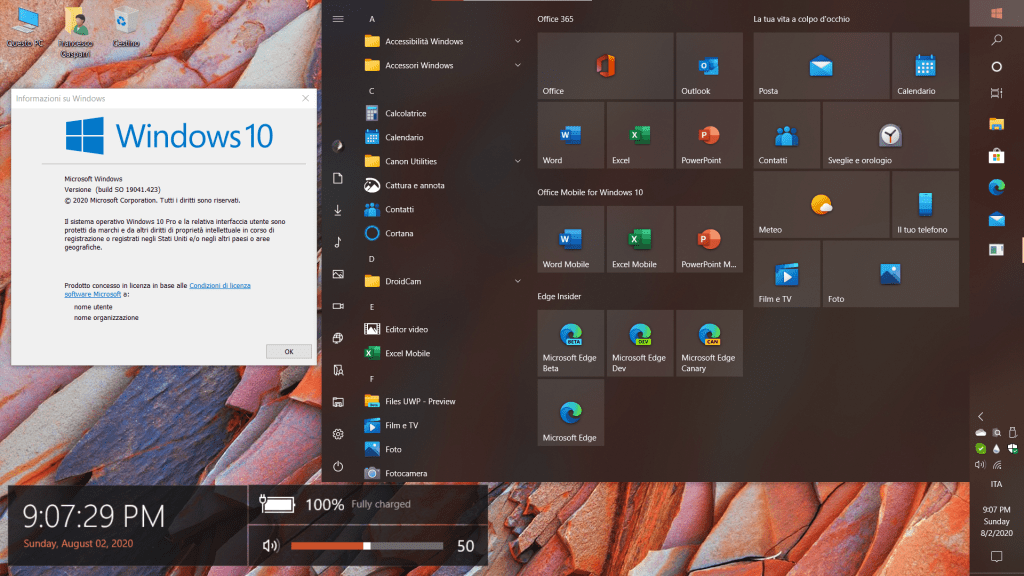Open Calcolatrice from the app list
The image size is (1024, 576).
(x=405, y=113)
